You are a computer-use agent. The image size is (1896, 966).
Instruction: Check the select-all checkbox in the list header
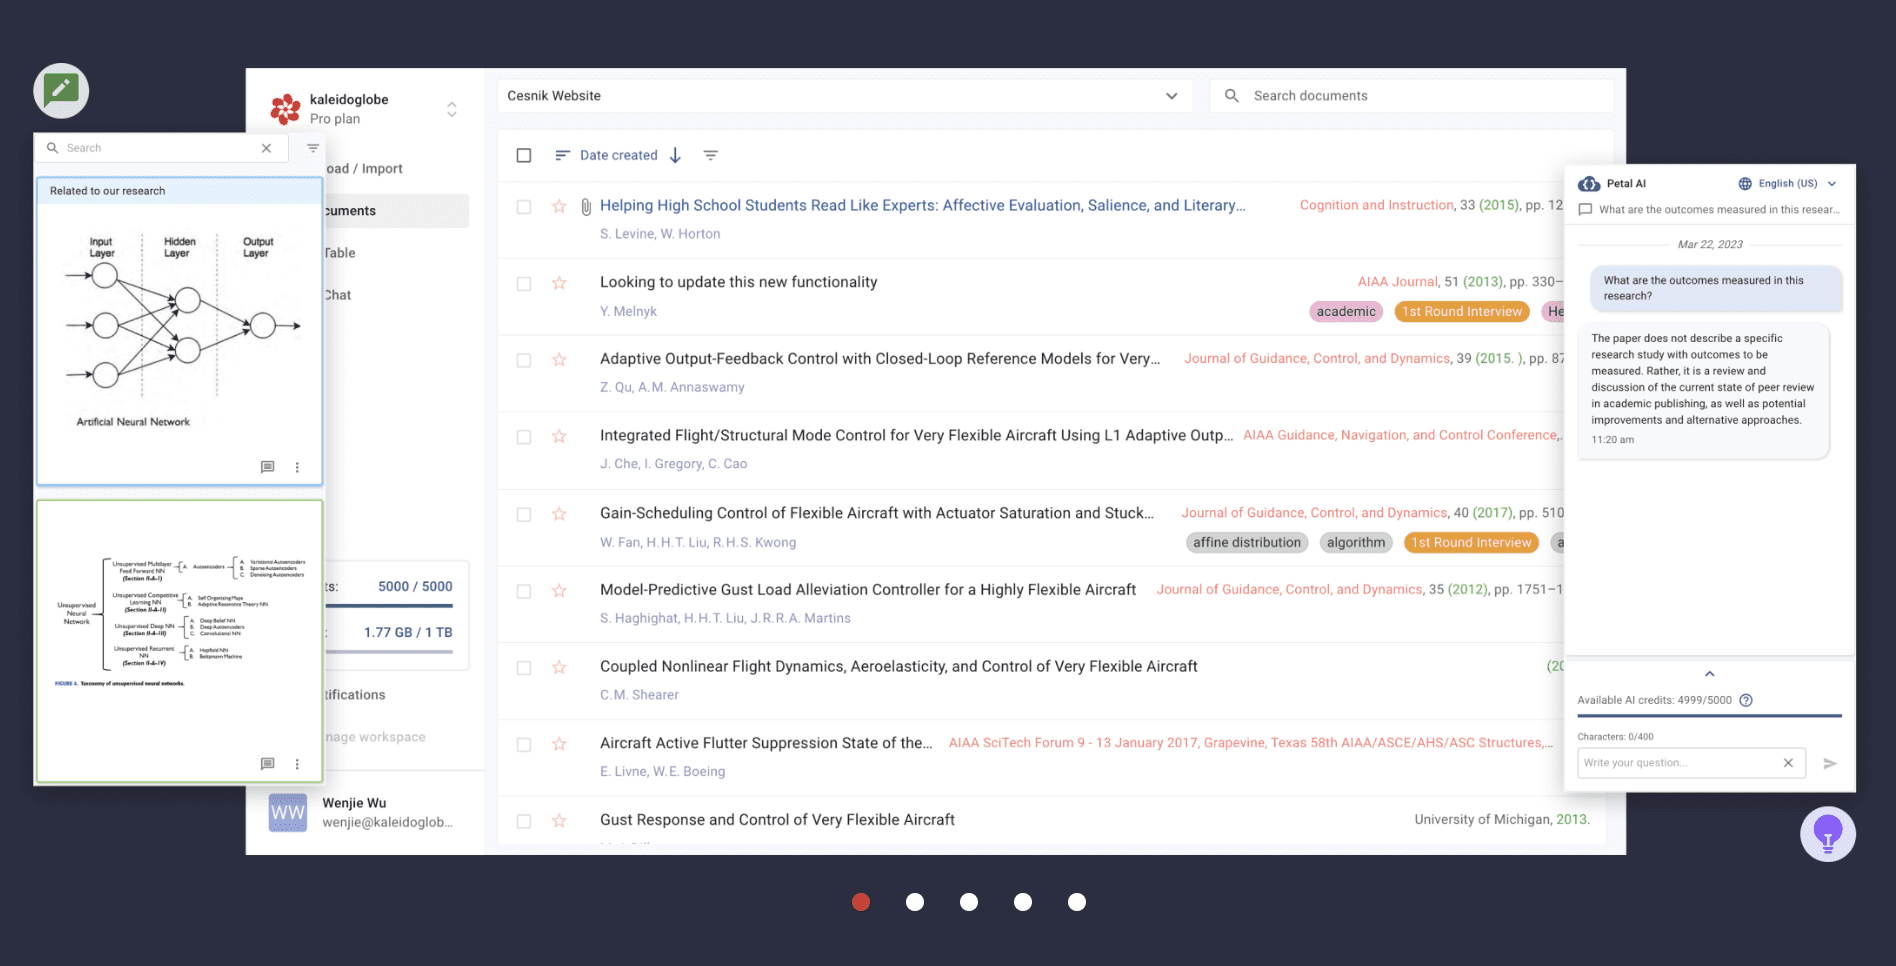pyautogui.click(x=524, y=155)
